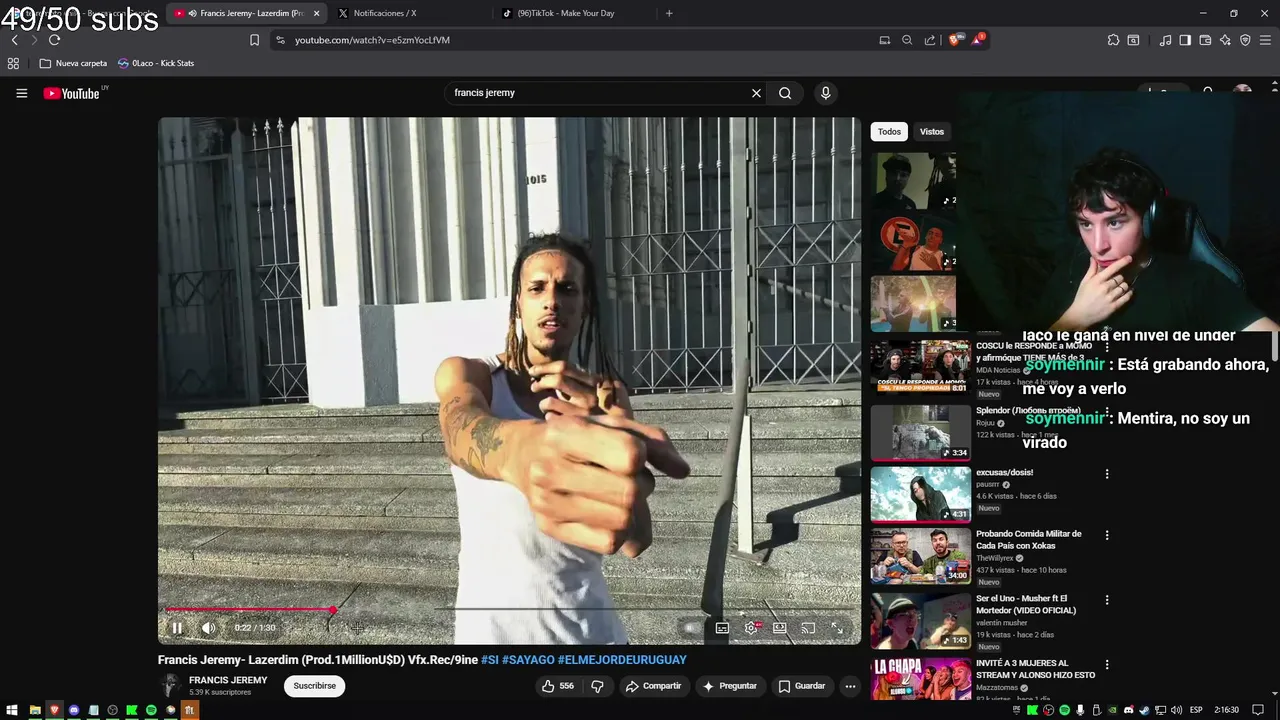The height and width of the screenshot is (720, 1280).
Task: Open options for 'Probando Comida Militar' video
Action: 1106,536
